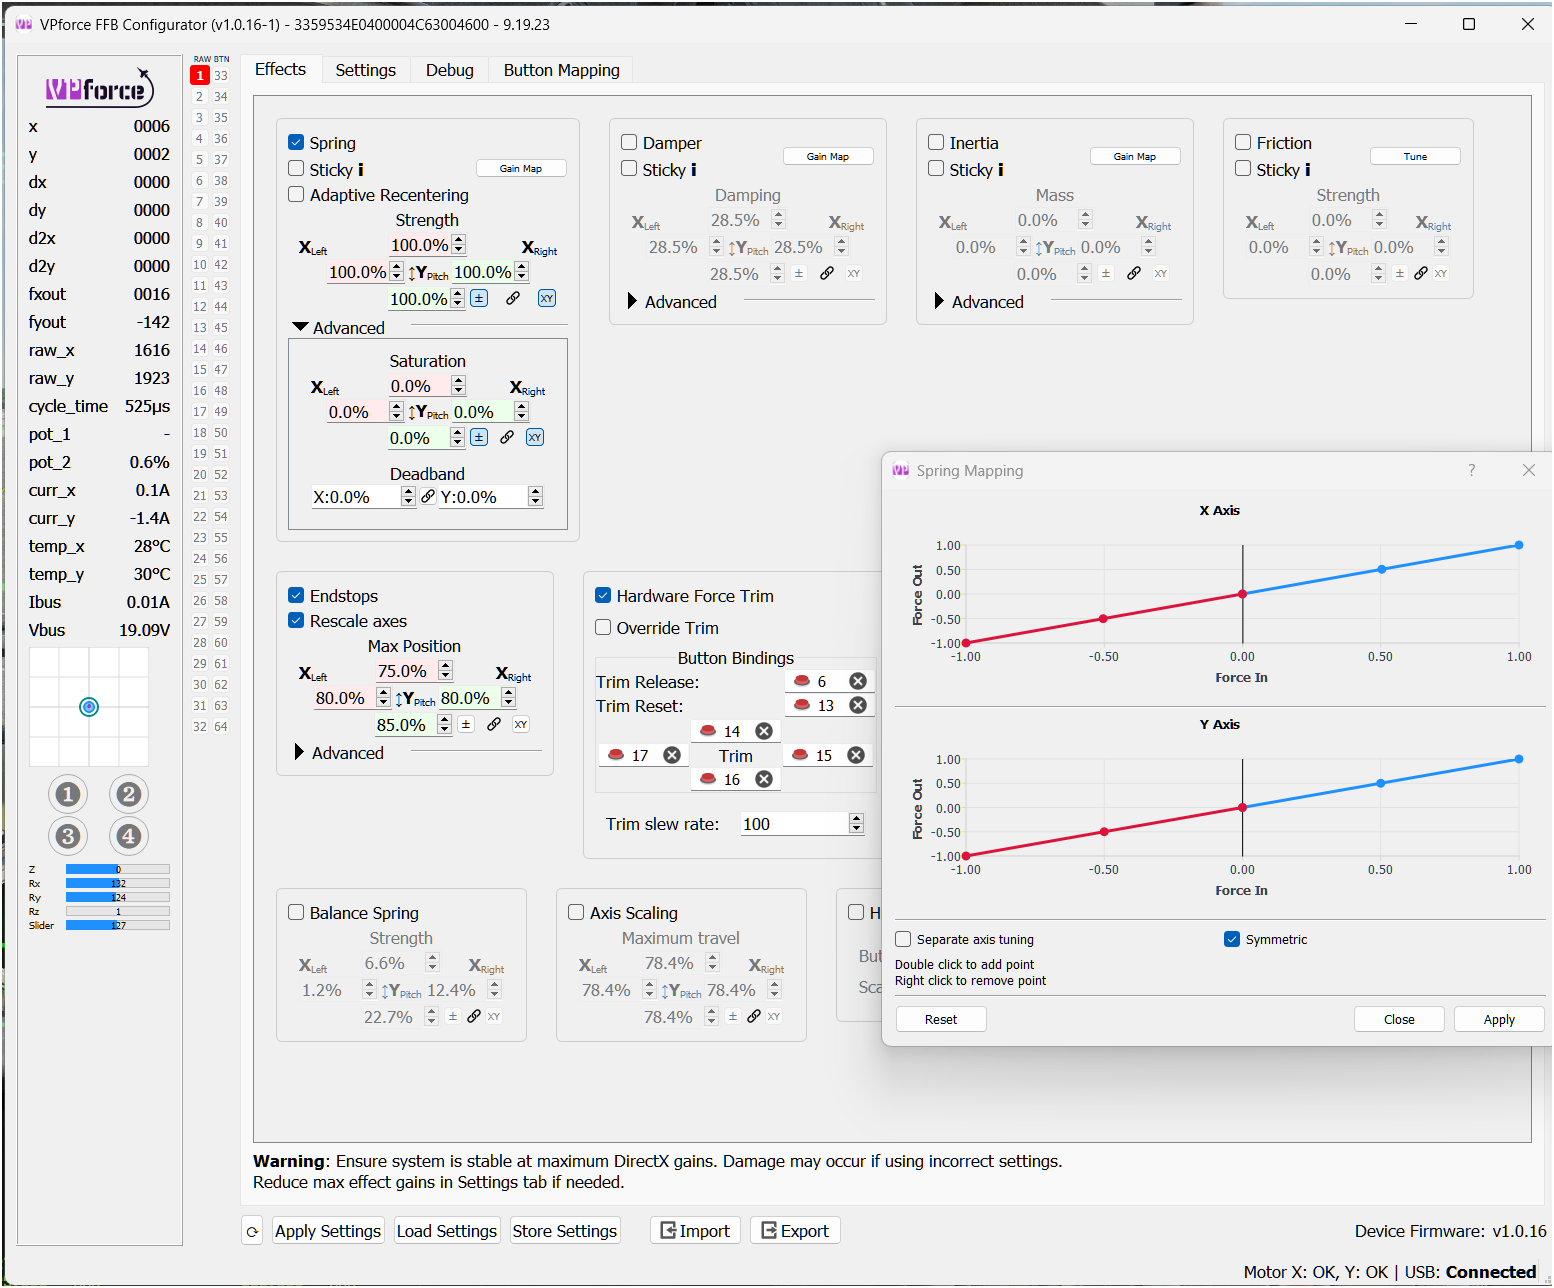The image size is (1554, 1288).
Task: Click Apply in the Spring Mapping dialog
Action: click(x=1499, y=1019)
